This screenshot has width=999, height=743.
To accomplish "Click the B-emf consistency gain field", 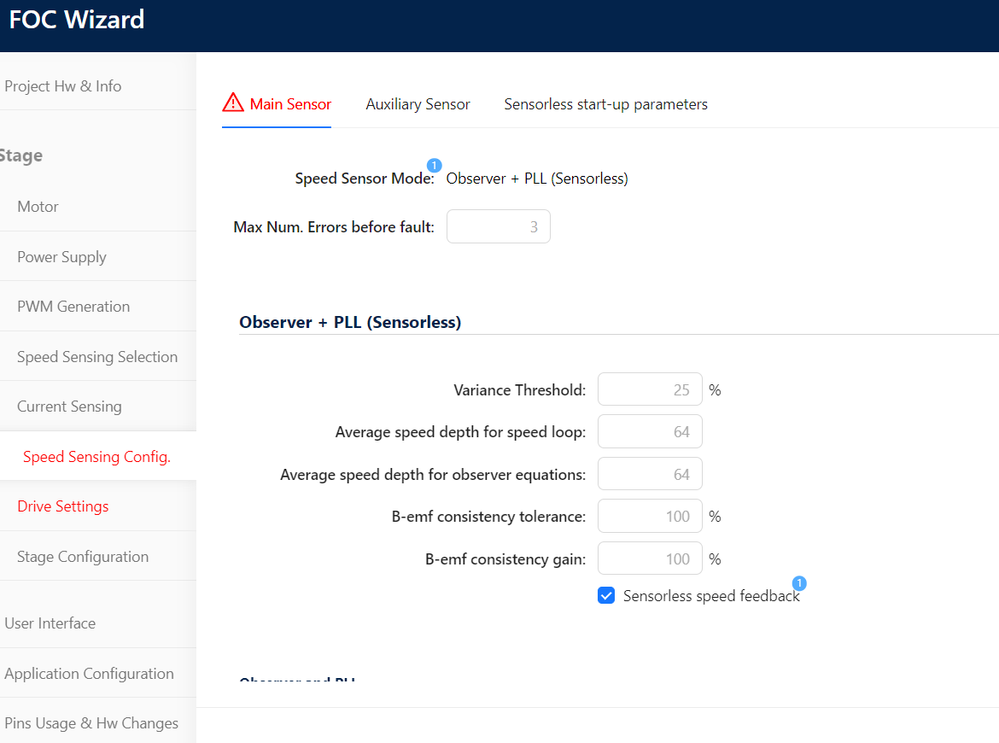I will pos(650,559).
